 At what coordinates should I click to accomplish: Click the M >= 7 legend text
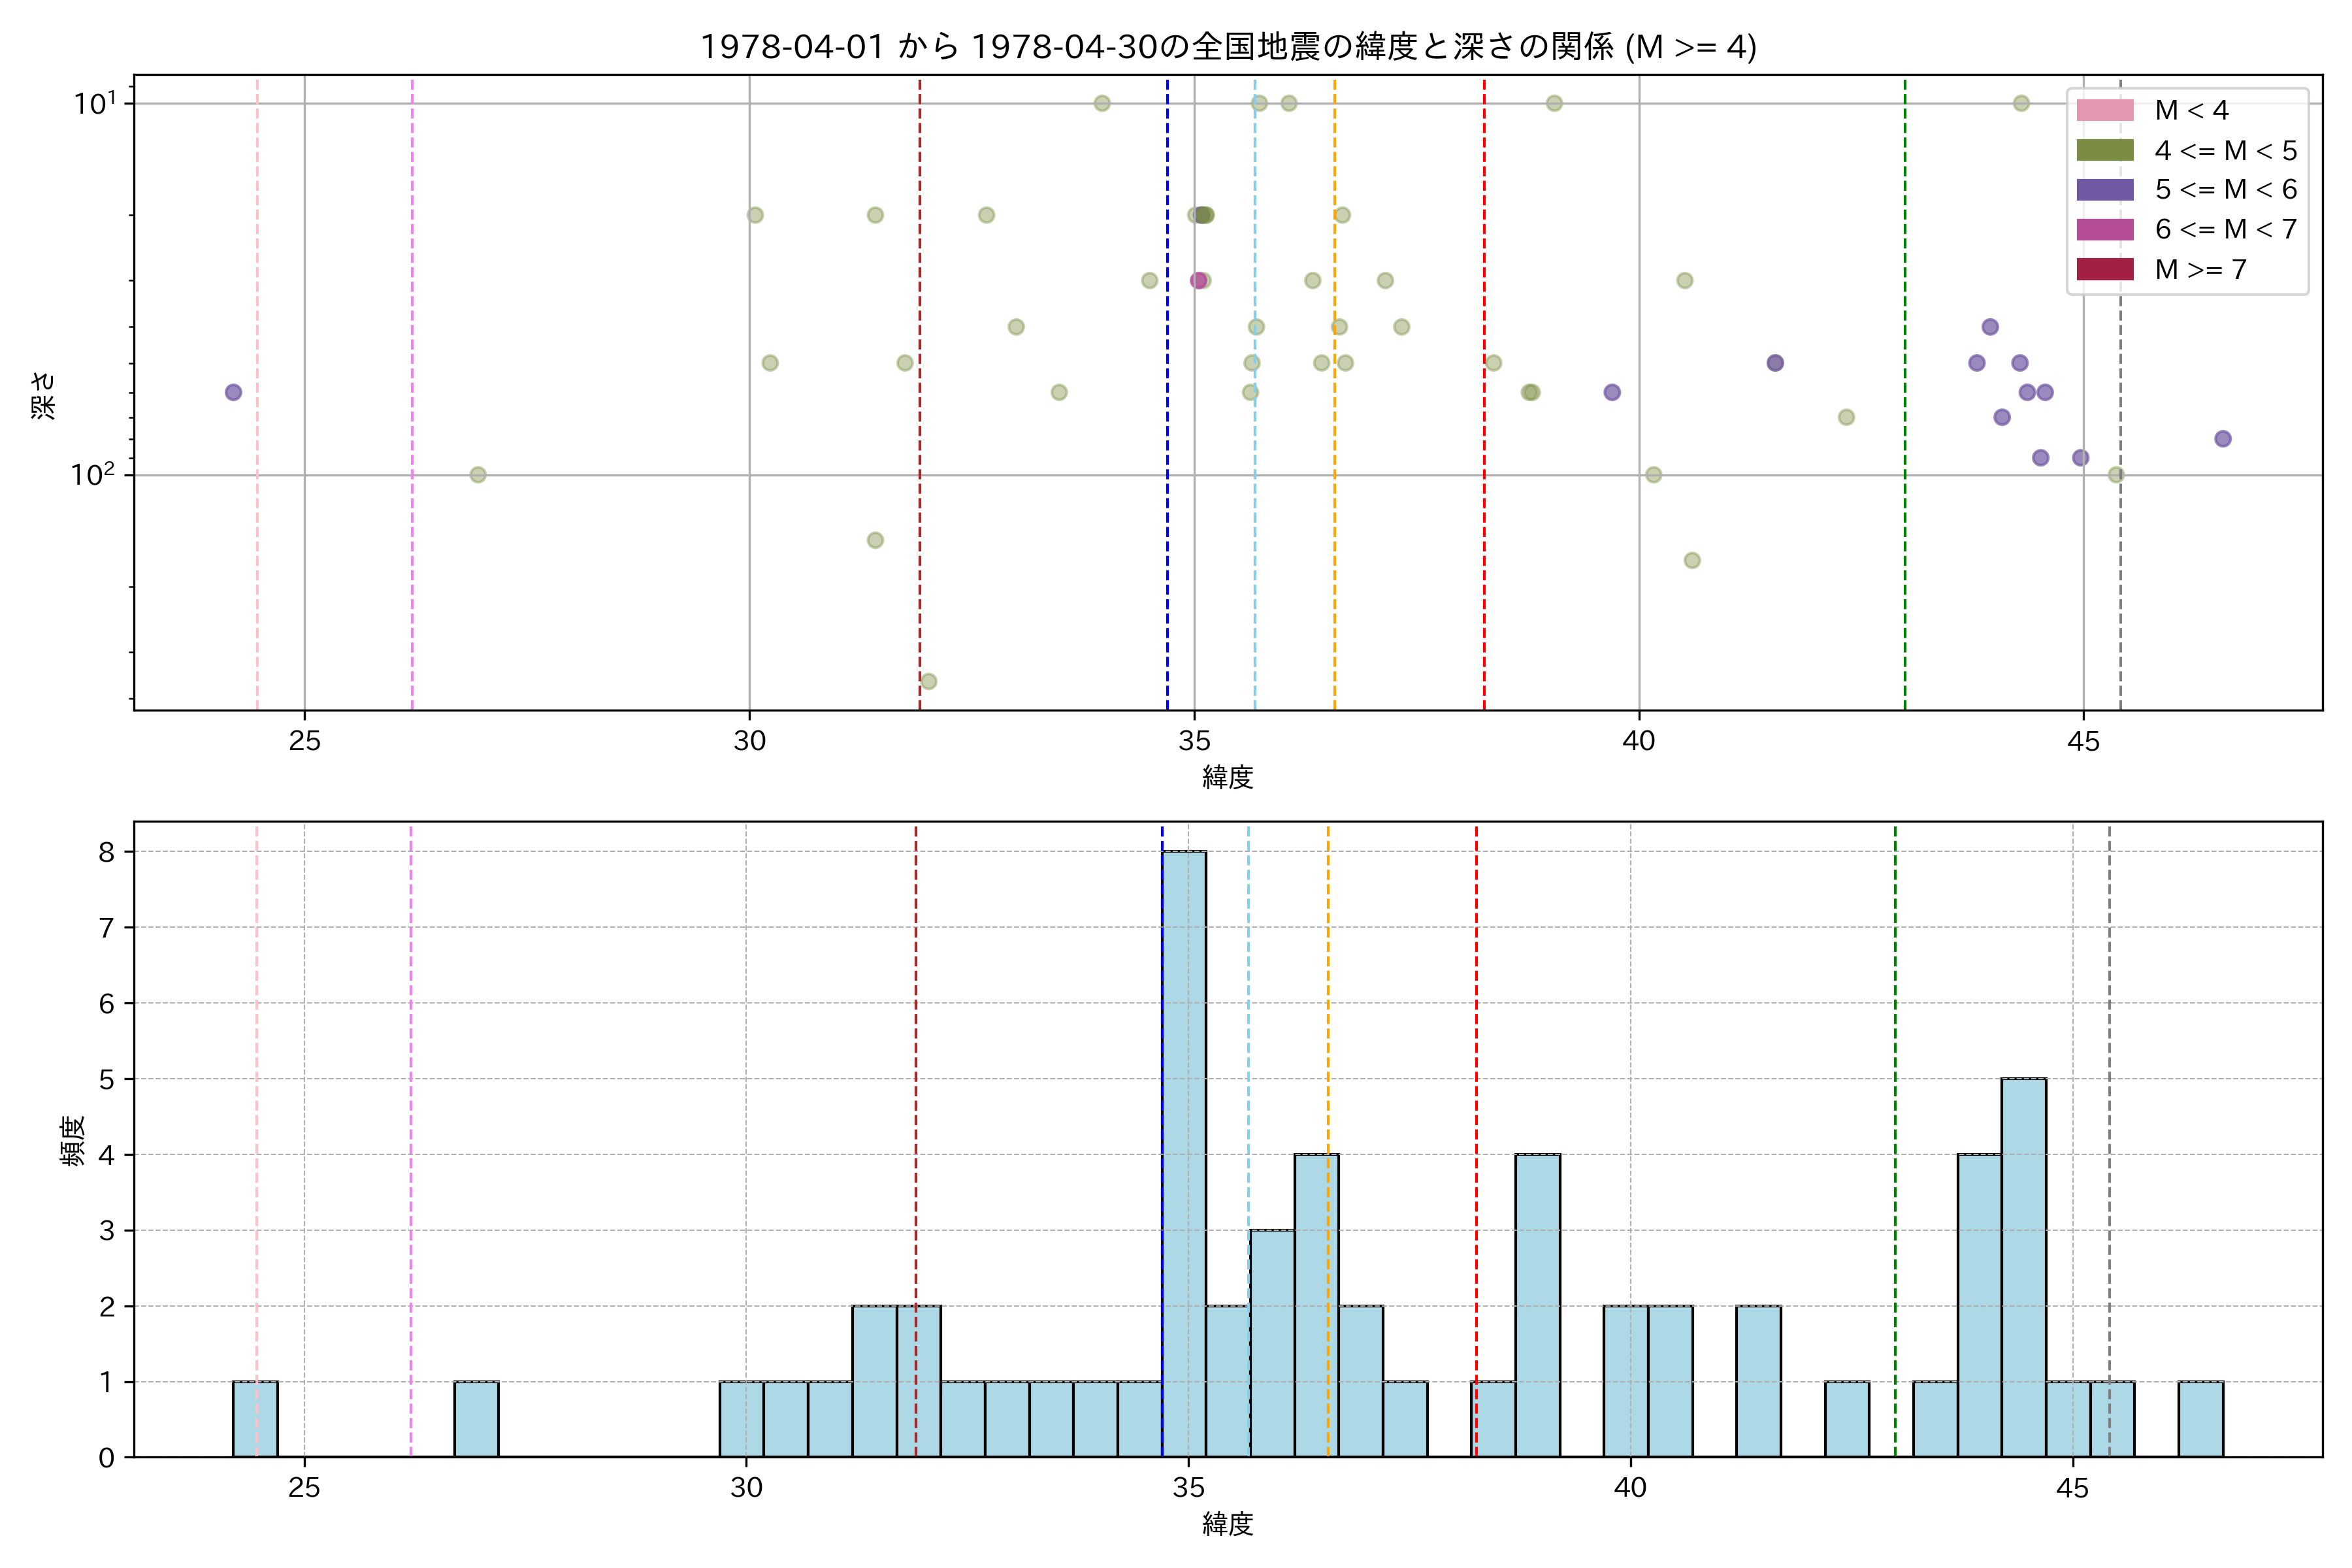point(2200,270)
